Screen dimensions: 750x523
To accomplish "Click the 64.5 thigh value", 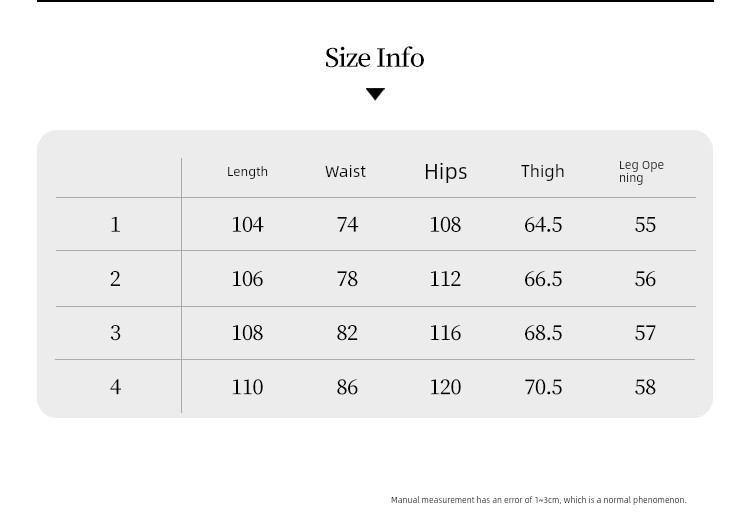I will pyautogui.click(x=543, y=225).
